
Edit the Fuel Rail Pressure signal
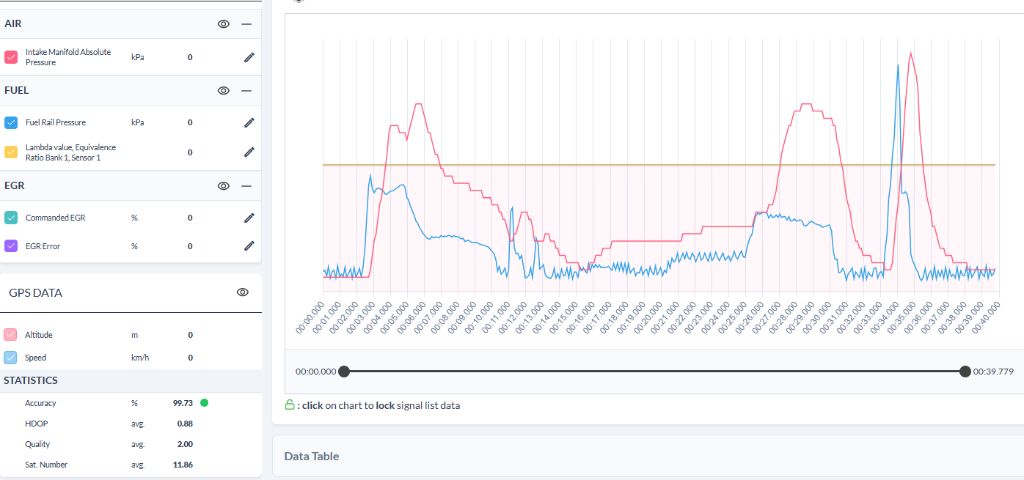(248, 122)
